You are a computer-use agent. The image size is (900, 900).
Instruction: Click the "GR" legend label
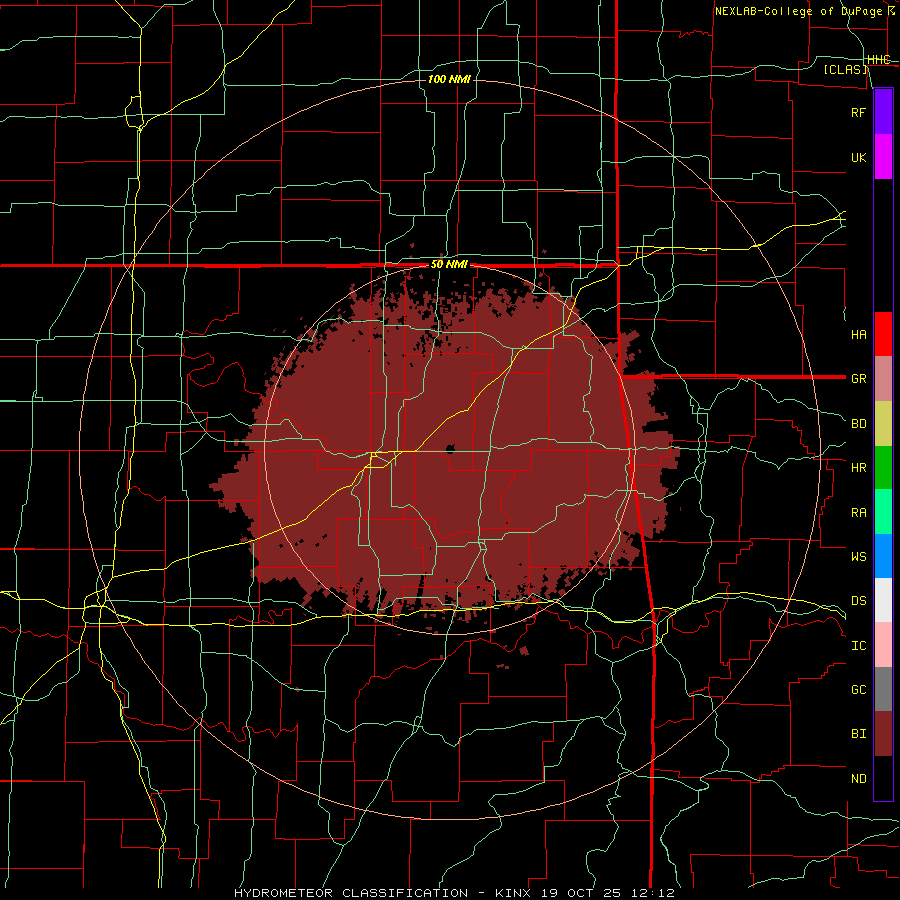[x=859, y=379]
